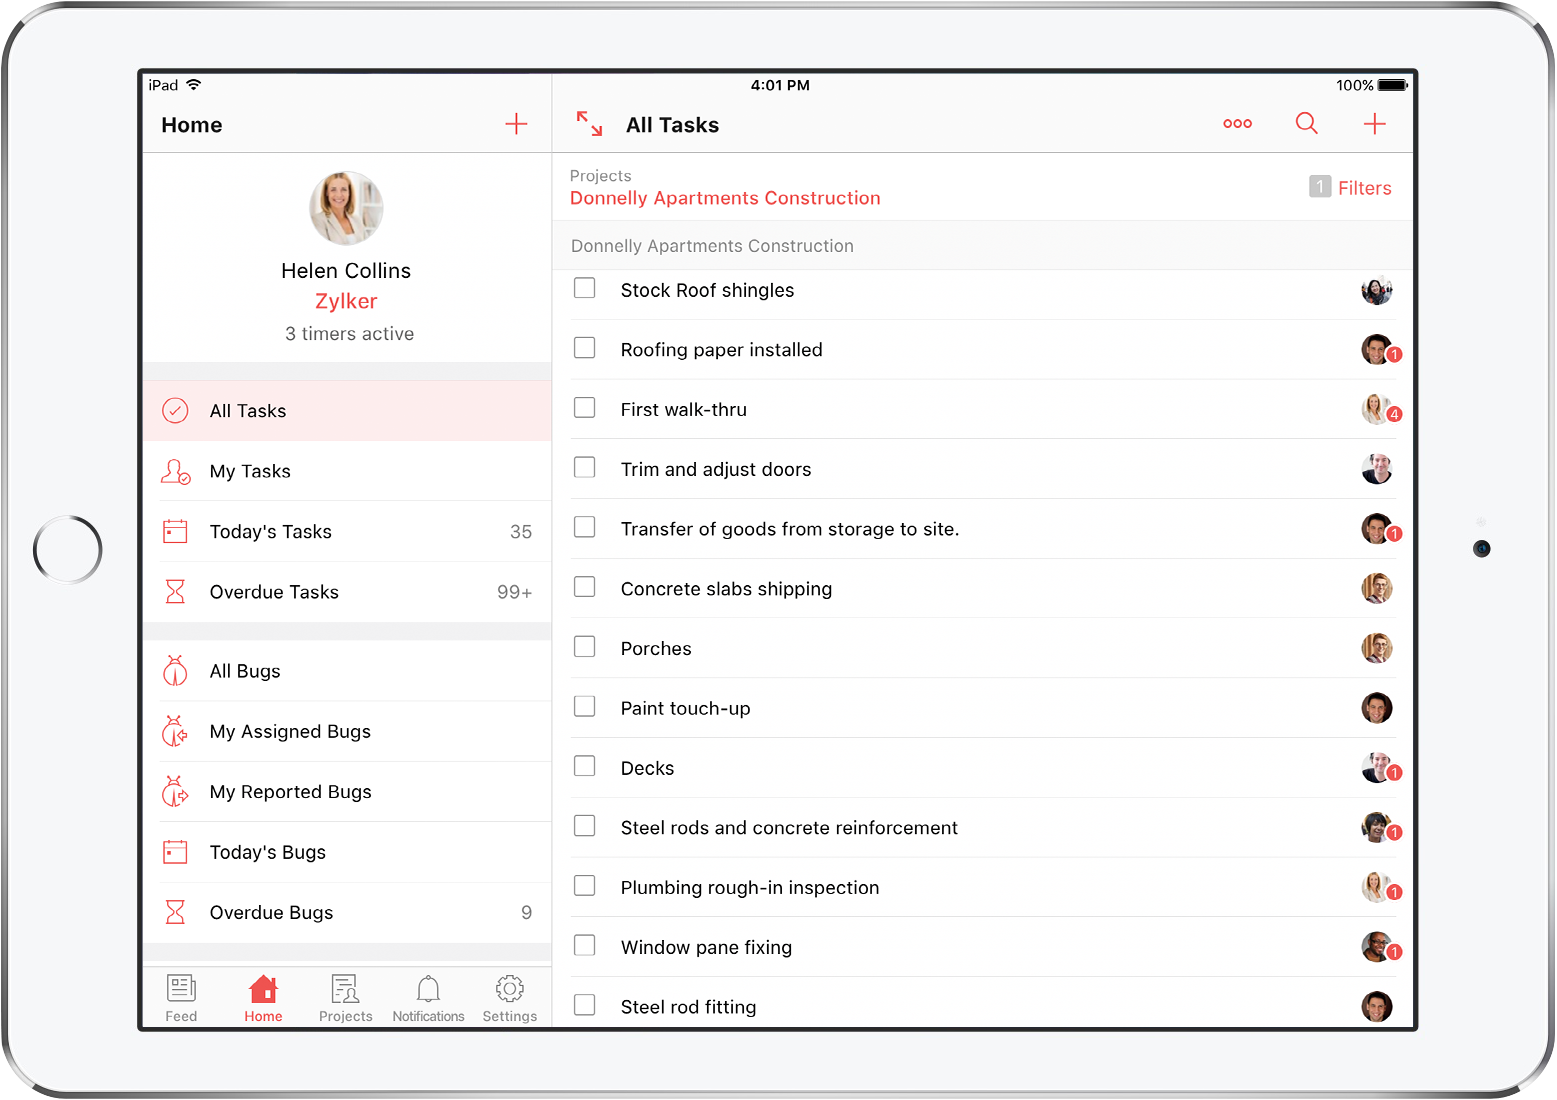Click the My Reported Bugs icon
This screenshot has width=1557, height=1100.
point(175,791)
